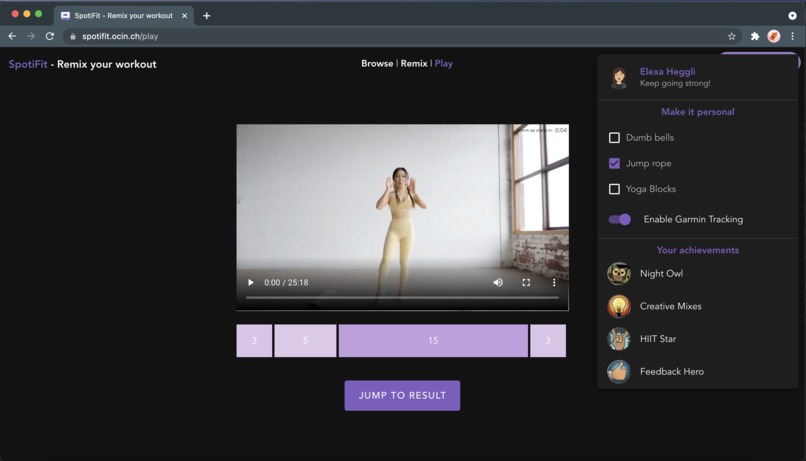
Task: Select the SpotiFit - Remix your workout tab
Action: tap(123, 16)
